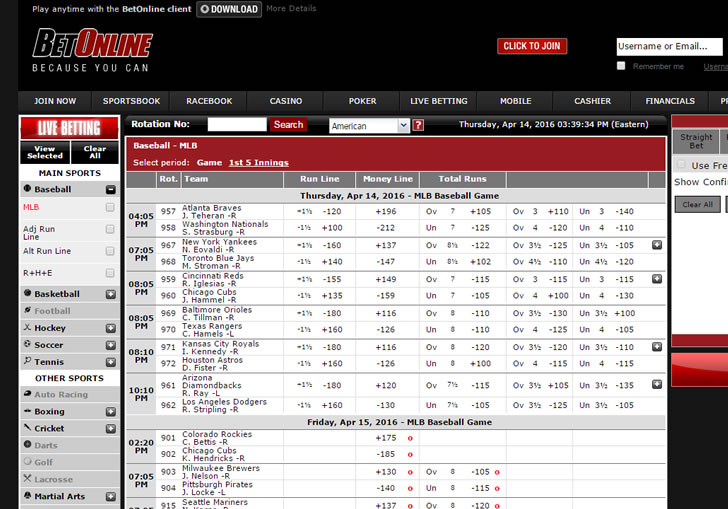Click the Martial Arts icon
The height and width of the screenshot is (509, 728).
click(27, 496)
